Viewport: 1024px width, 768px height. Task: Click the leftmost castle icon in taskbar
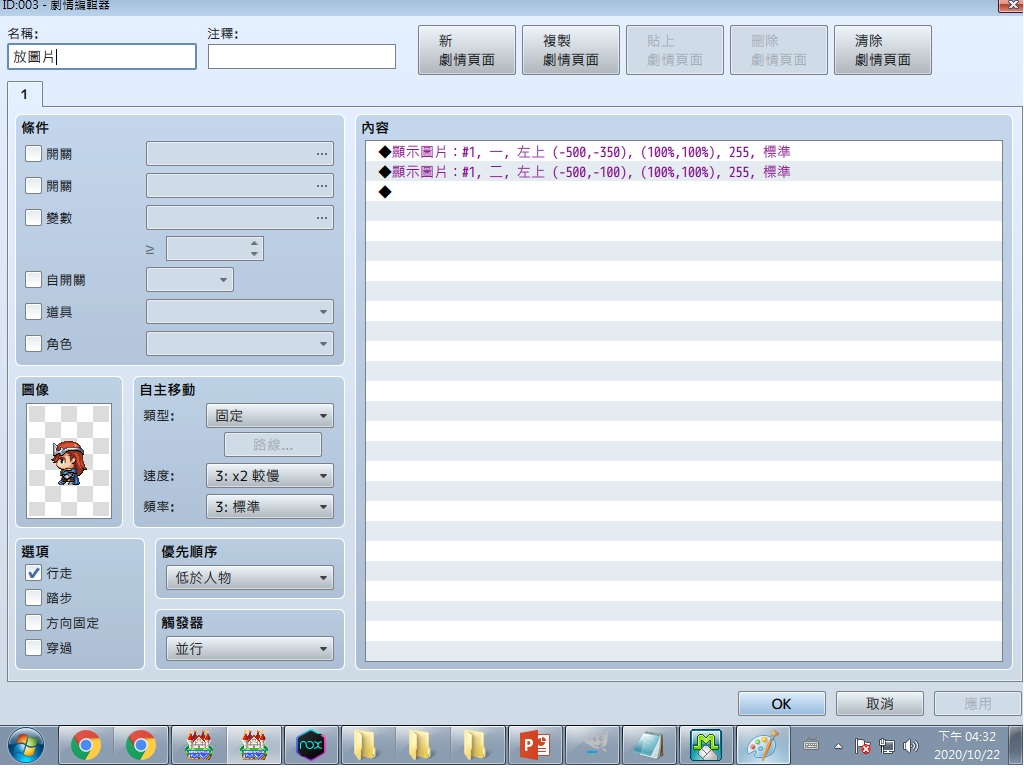pos(199,745)
